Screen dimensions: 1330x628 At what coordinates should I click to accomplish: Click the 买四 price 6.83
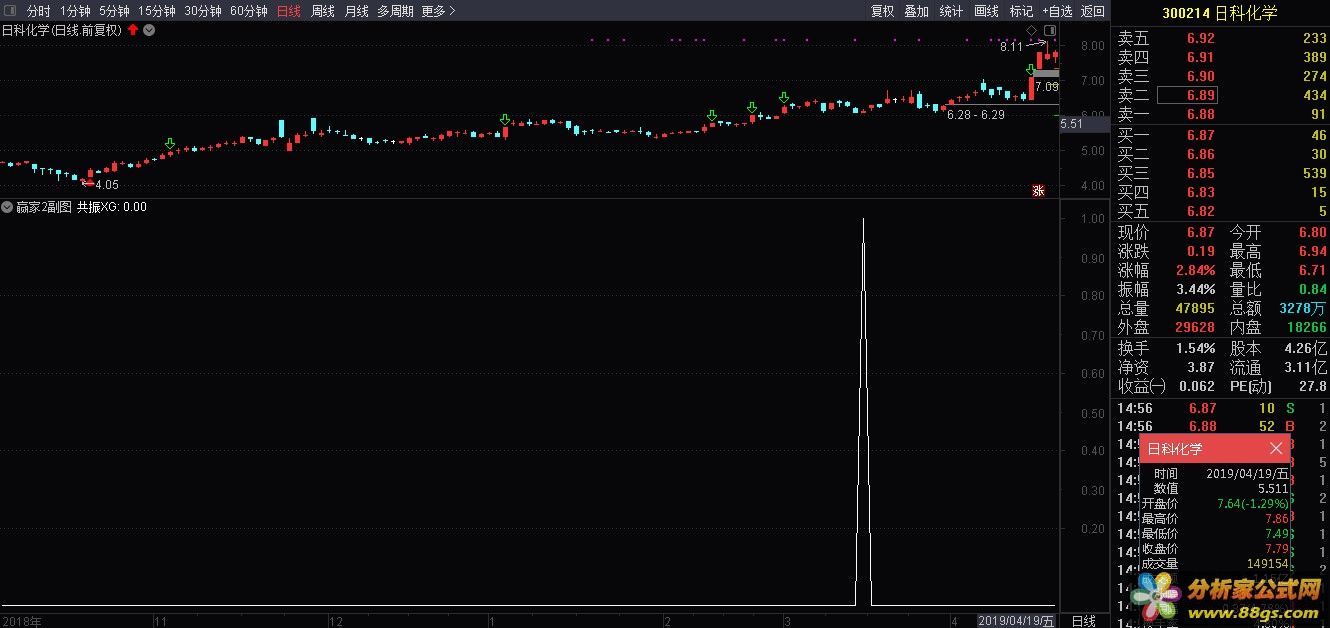(x=1200, y=193)
